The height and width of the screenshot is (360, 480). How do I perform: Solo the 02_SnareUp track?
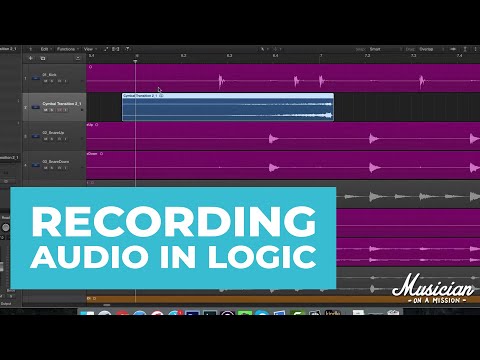pyautogui.click(x=52, y=139)
